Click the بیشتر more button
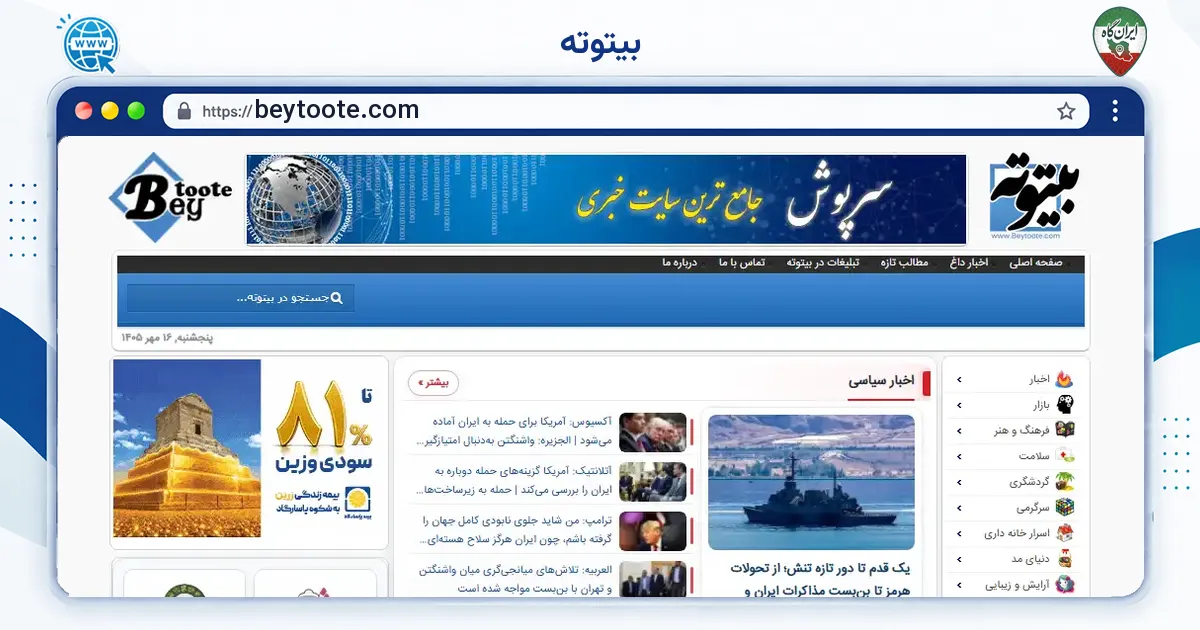This screenshot has height=630, width=1200. [434, 383]
